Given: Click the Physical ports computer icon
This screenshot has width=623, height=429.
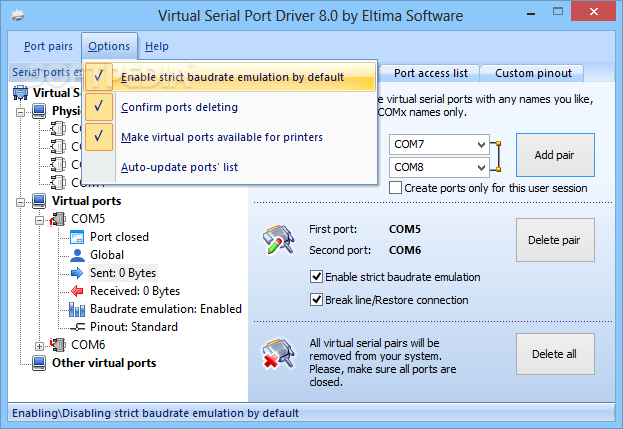Looking at the screenshot, I should (x=39, y=110).
